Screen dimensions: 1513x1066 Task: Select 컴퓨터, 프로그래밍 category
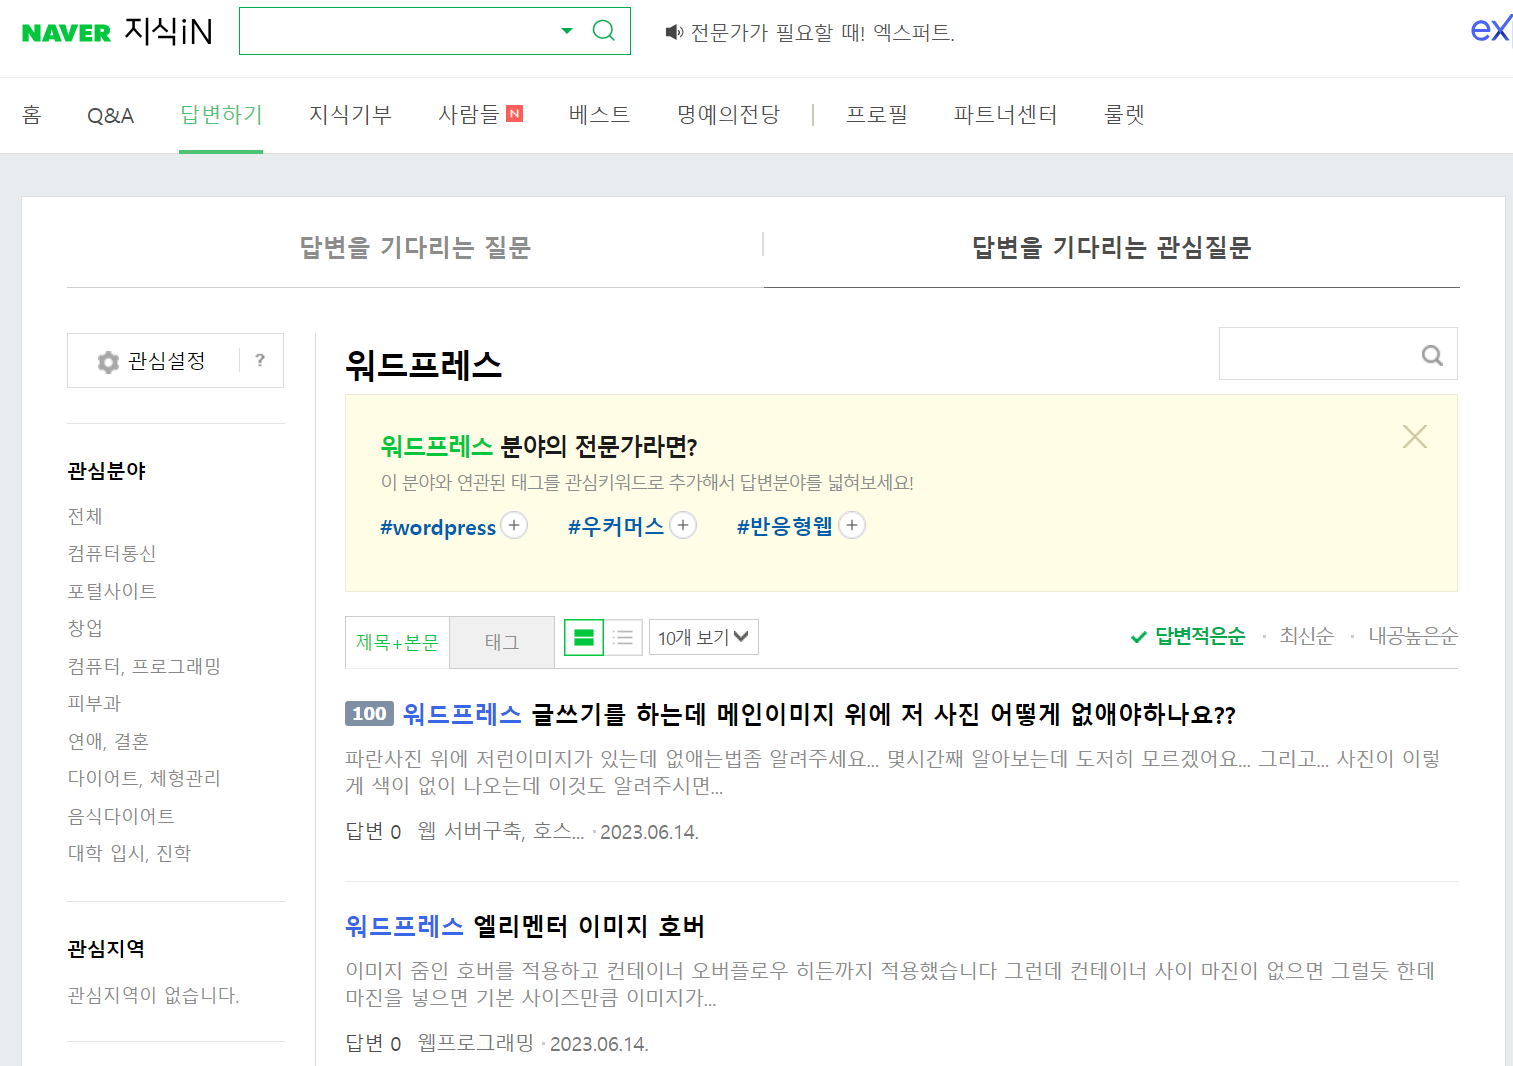pos(144,666)
